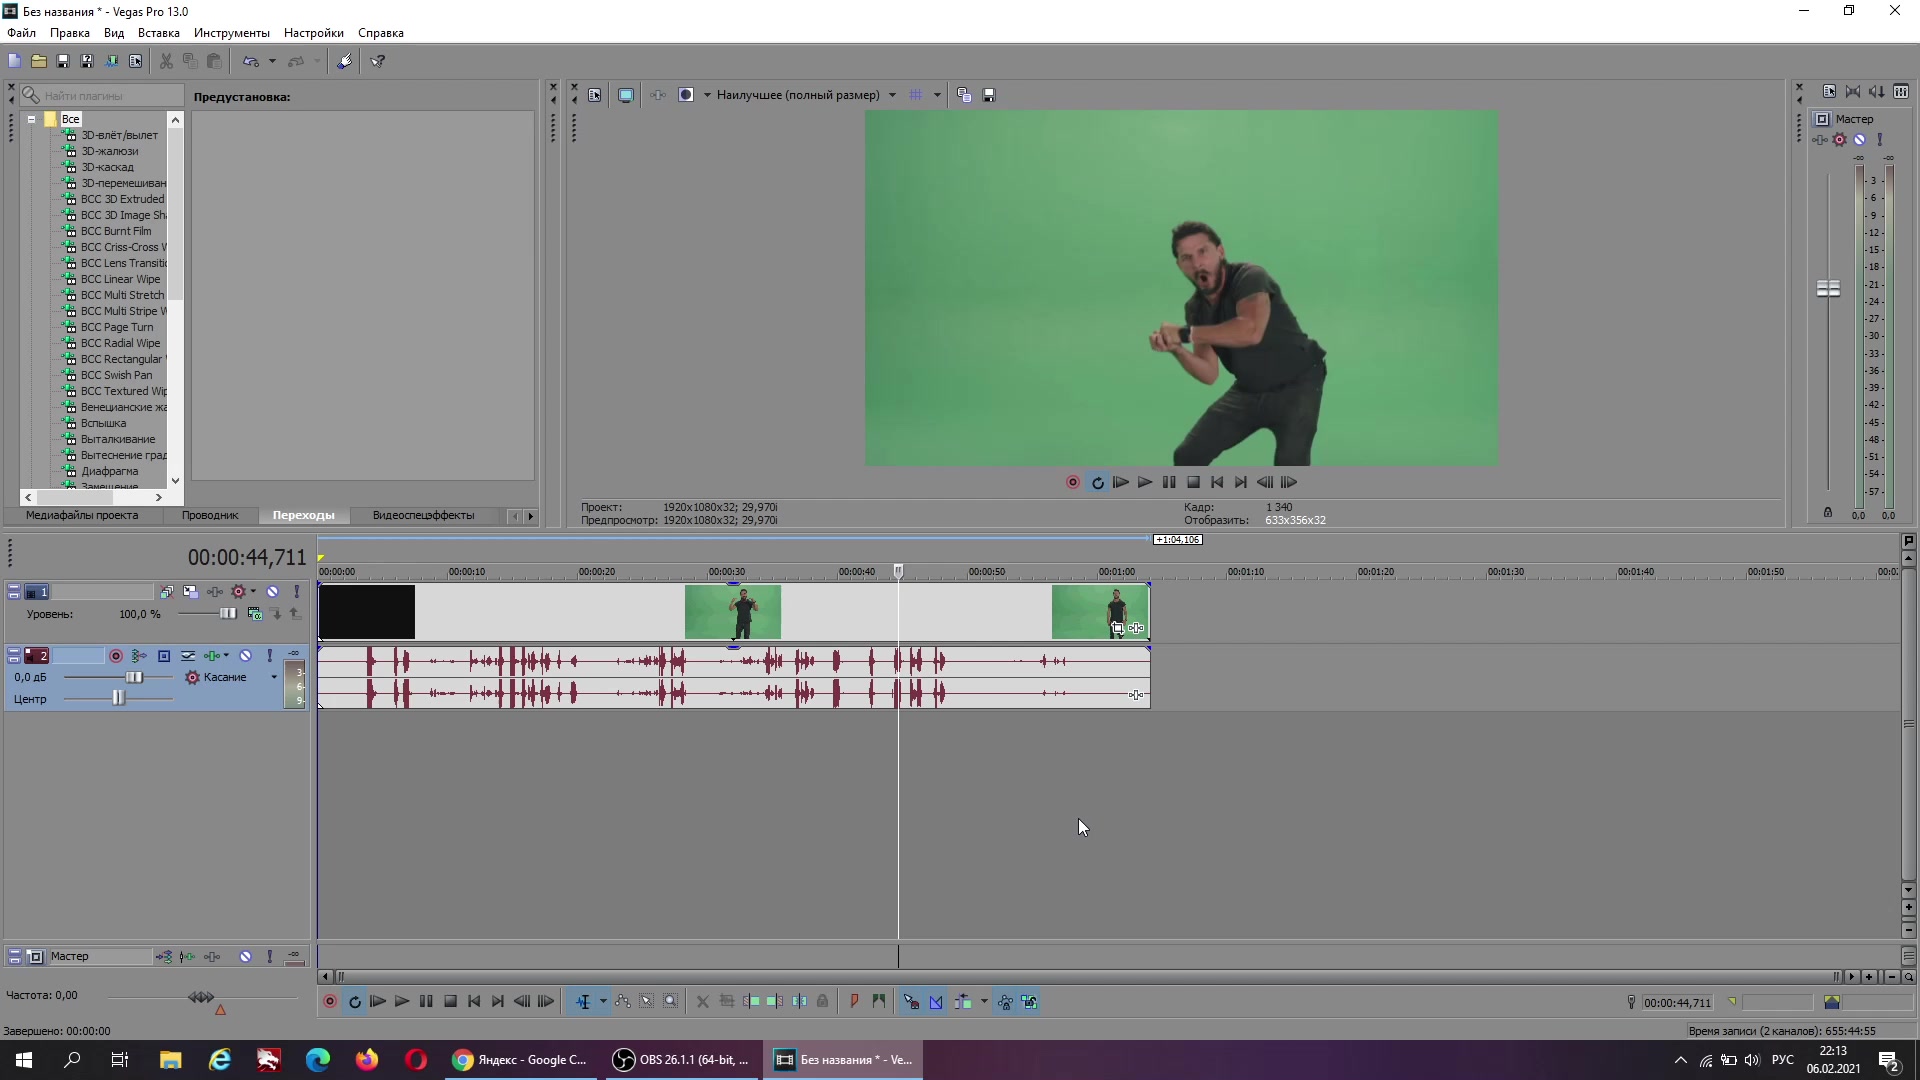This screenshot has width=1920, height=1080.
Task: Open the undo history dropdown arrow
Action: (x=272, y=61)
